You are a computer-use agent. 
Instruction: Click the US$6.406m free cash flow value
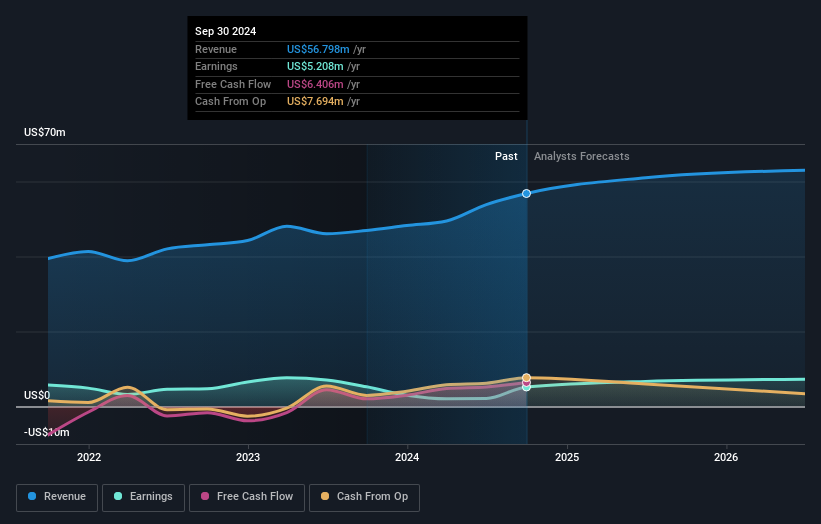[x=315, y=84]
